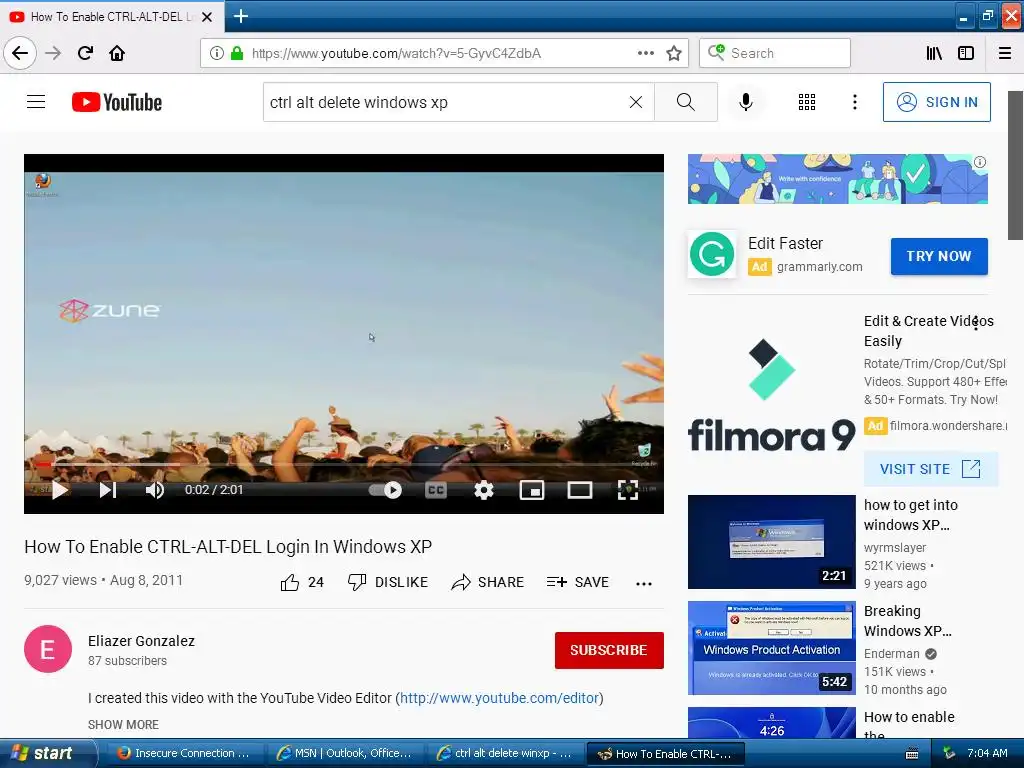Image resolution: width=1024 pixels, height=768 pixels.
Task: Open a new browser tab
Action: point(241,16)
